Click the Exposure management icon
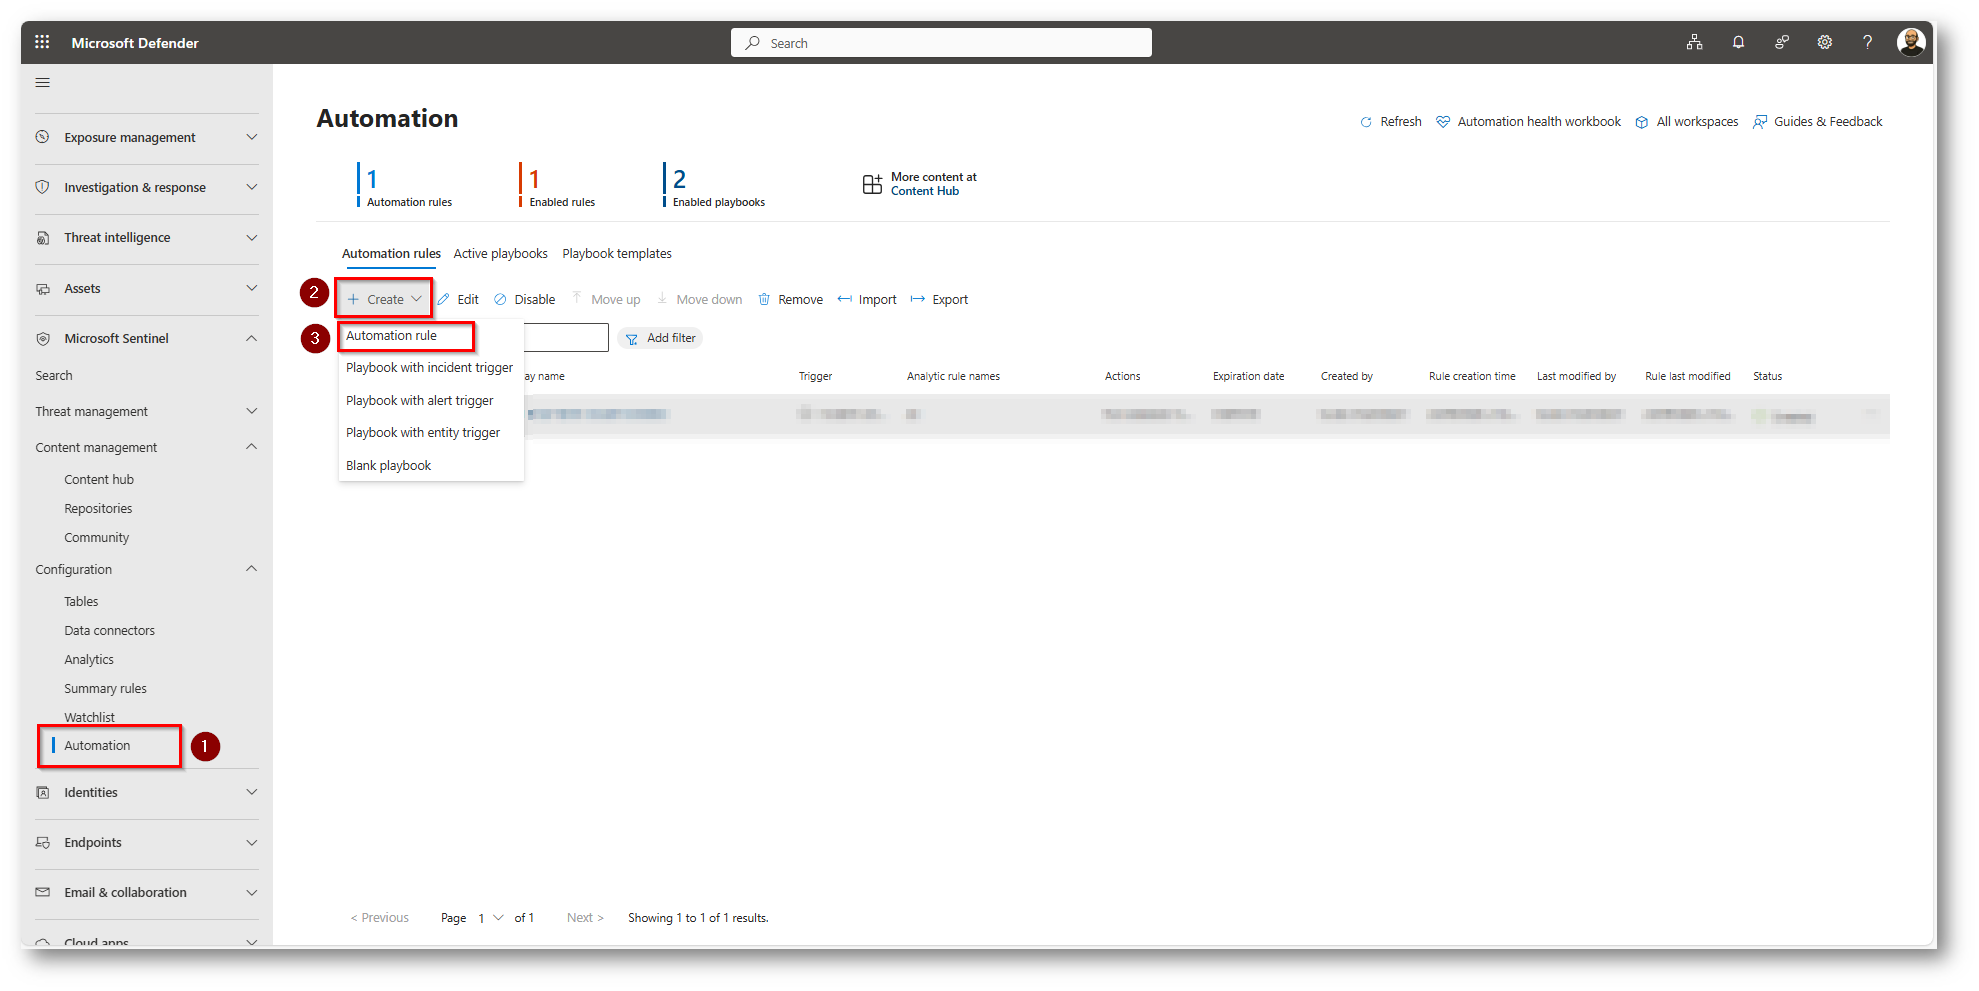 pyautogui.click(x=43, y=137)
